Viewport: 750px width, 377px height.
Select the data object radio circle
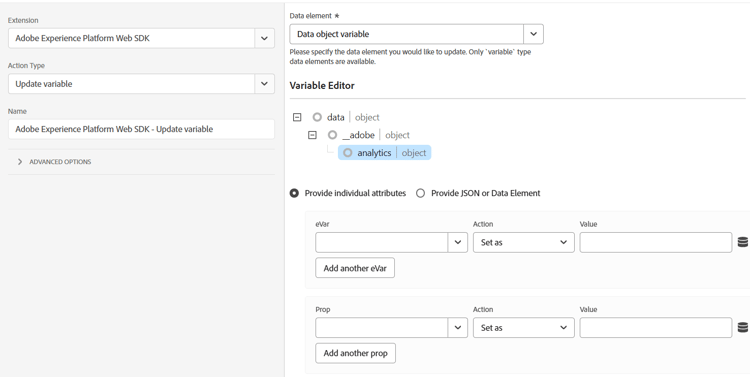317,117
